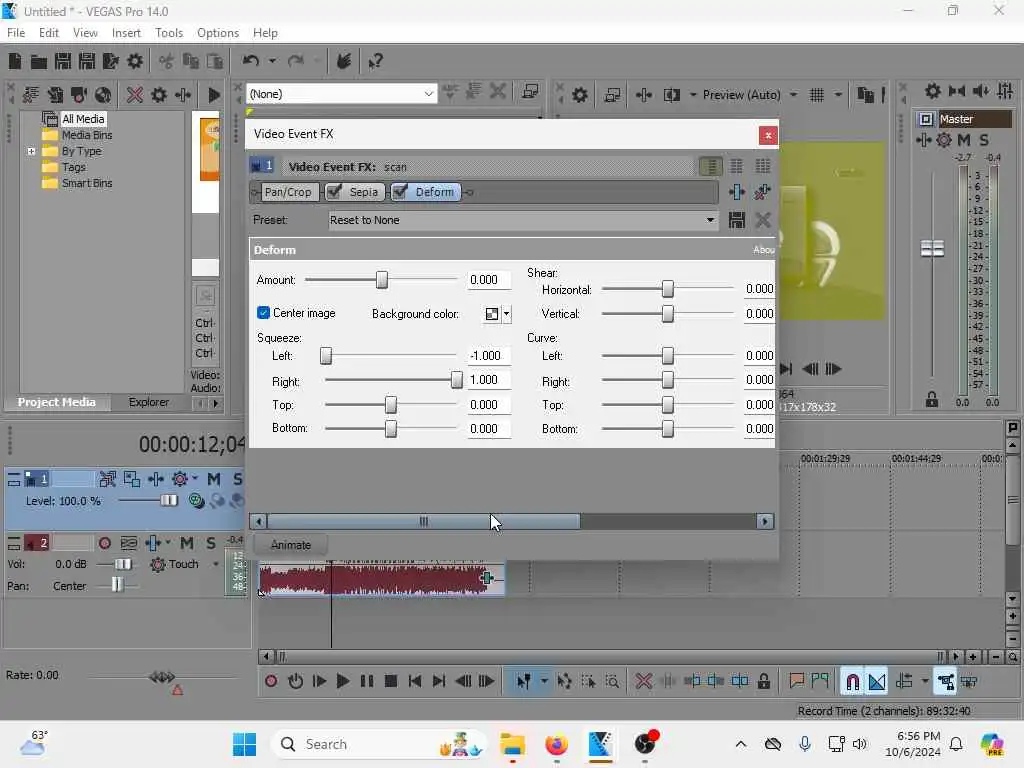The image size is (1024, 768).
Task: Click the Background color swatch
Action: click(x=492, y=314)
